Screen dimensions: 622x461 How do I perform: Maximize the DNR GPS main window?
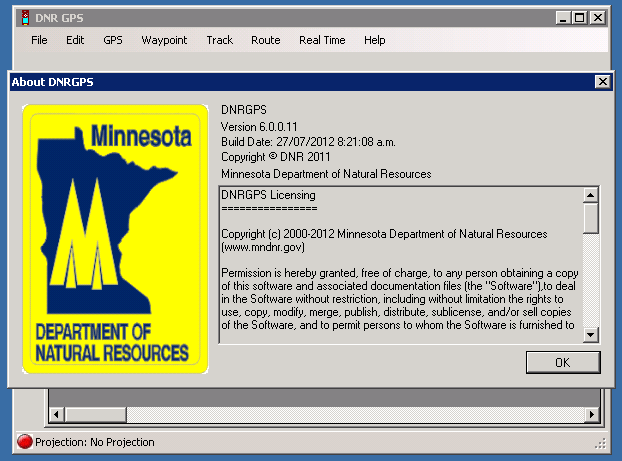[580, 18]
